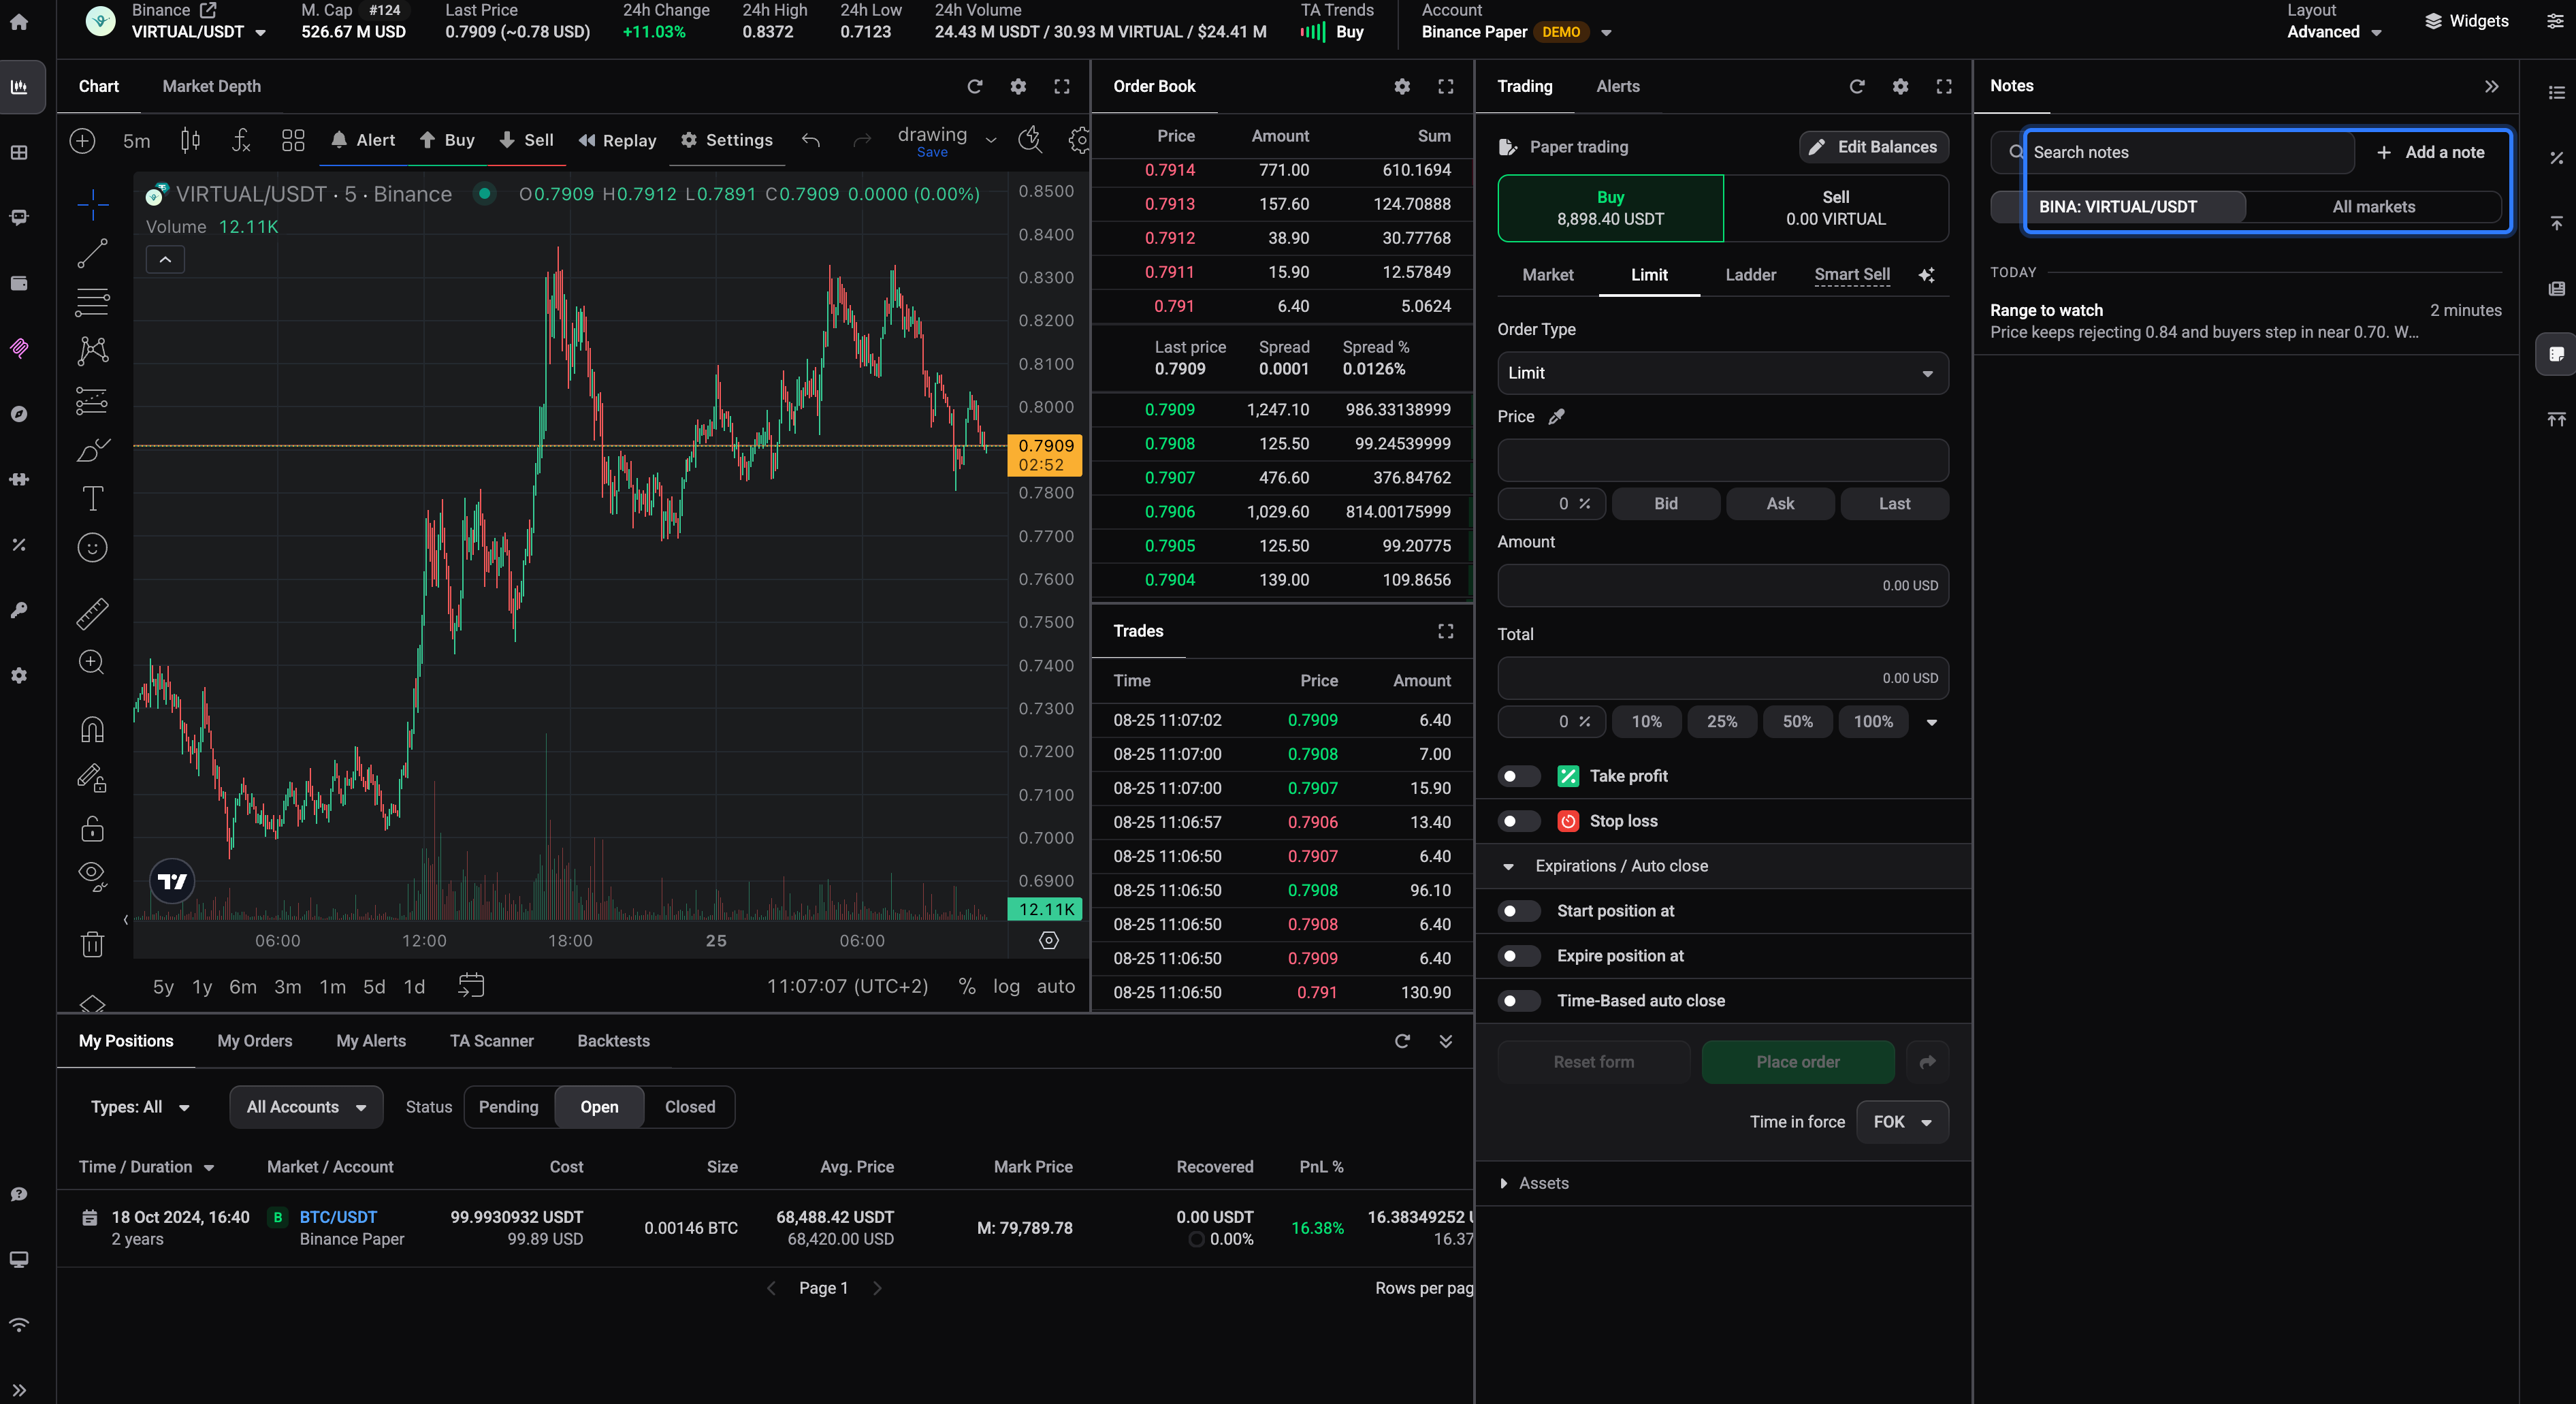Open Order Book settings gear
This screenshot has height=1404, width=2576.
click(x=1402, y=86)
